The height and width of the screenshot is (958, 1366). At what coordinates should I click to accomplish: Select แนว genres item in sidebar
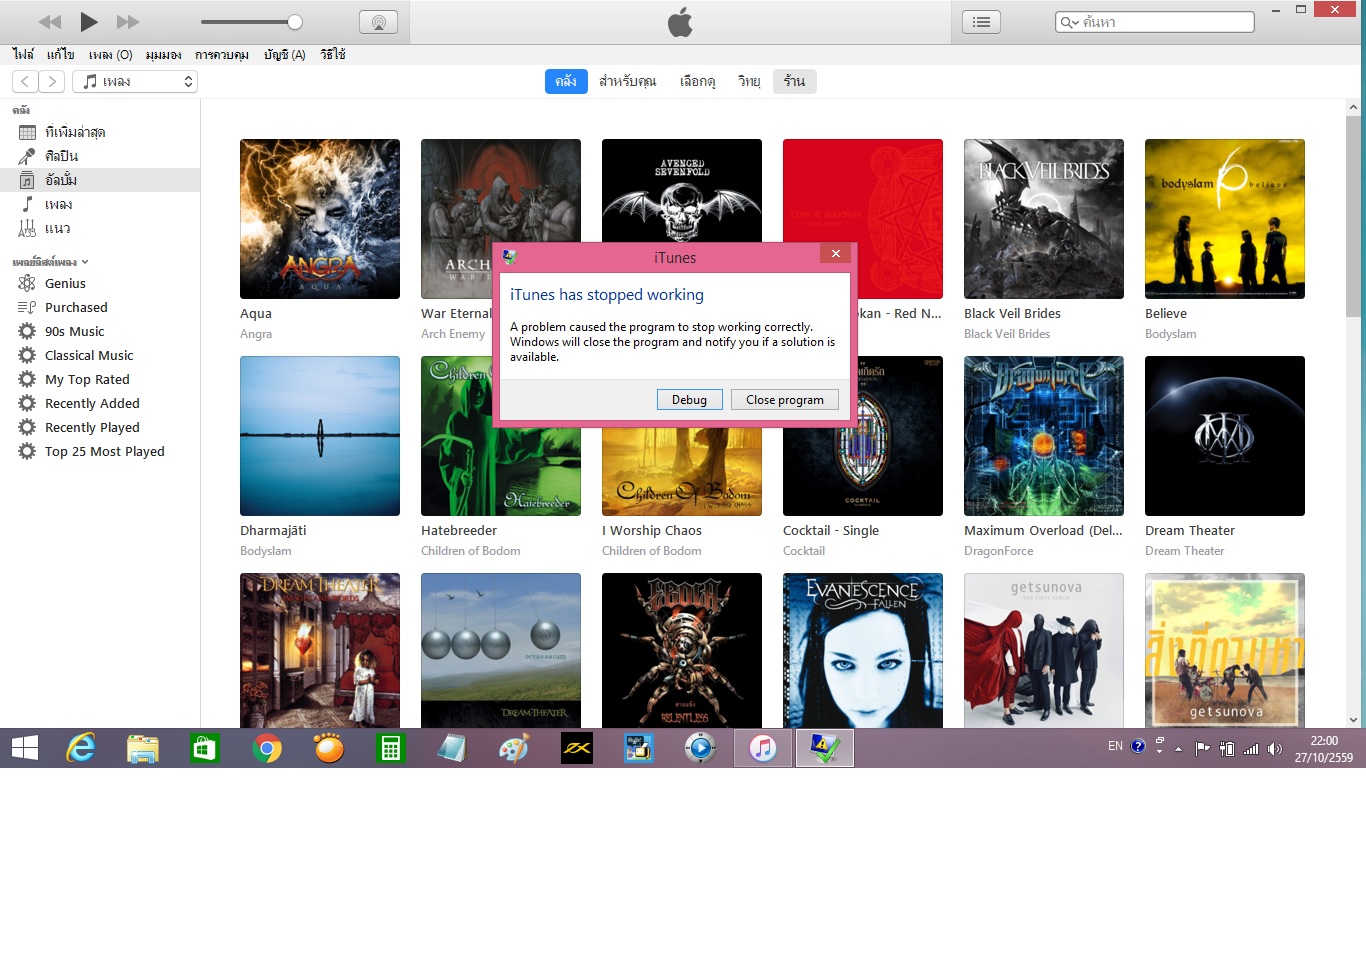57,228
